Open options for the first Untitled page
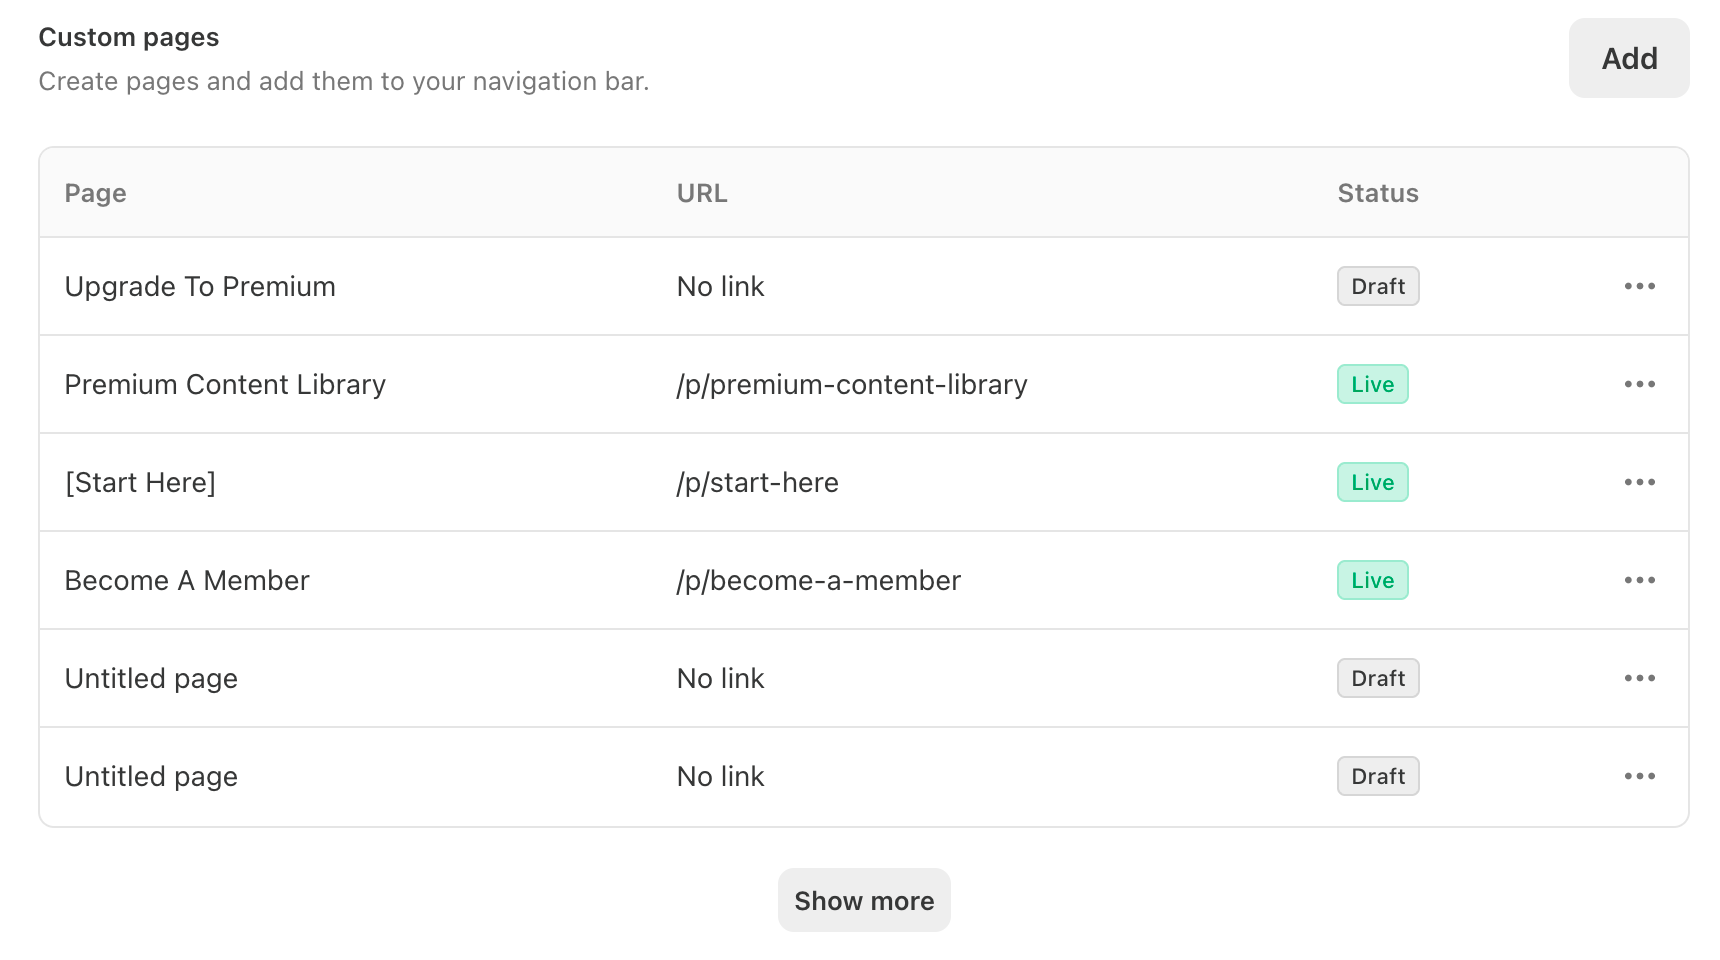Image resolution: width=1720 pixels, height=960 pixels. [1639, 678]
